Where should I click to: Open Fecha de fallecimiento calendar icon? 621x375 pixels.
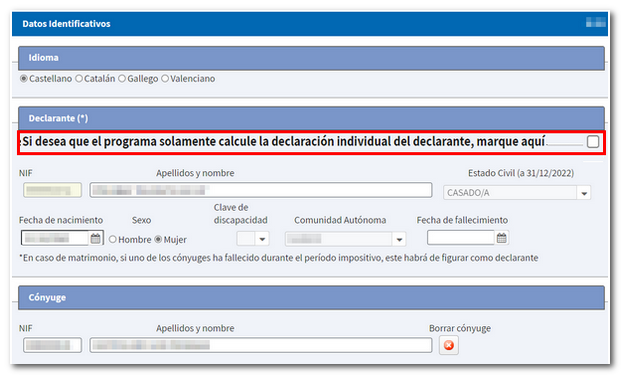click(501, 238)
